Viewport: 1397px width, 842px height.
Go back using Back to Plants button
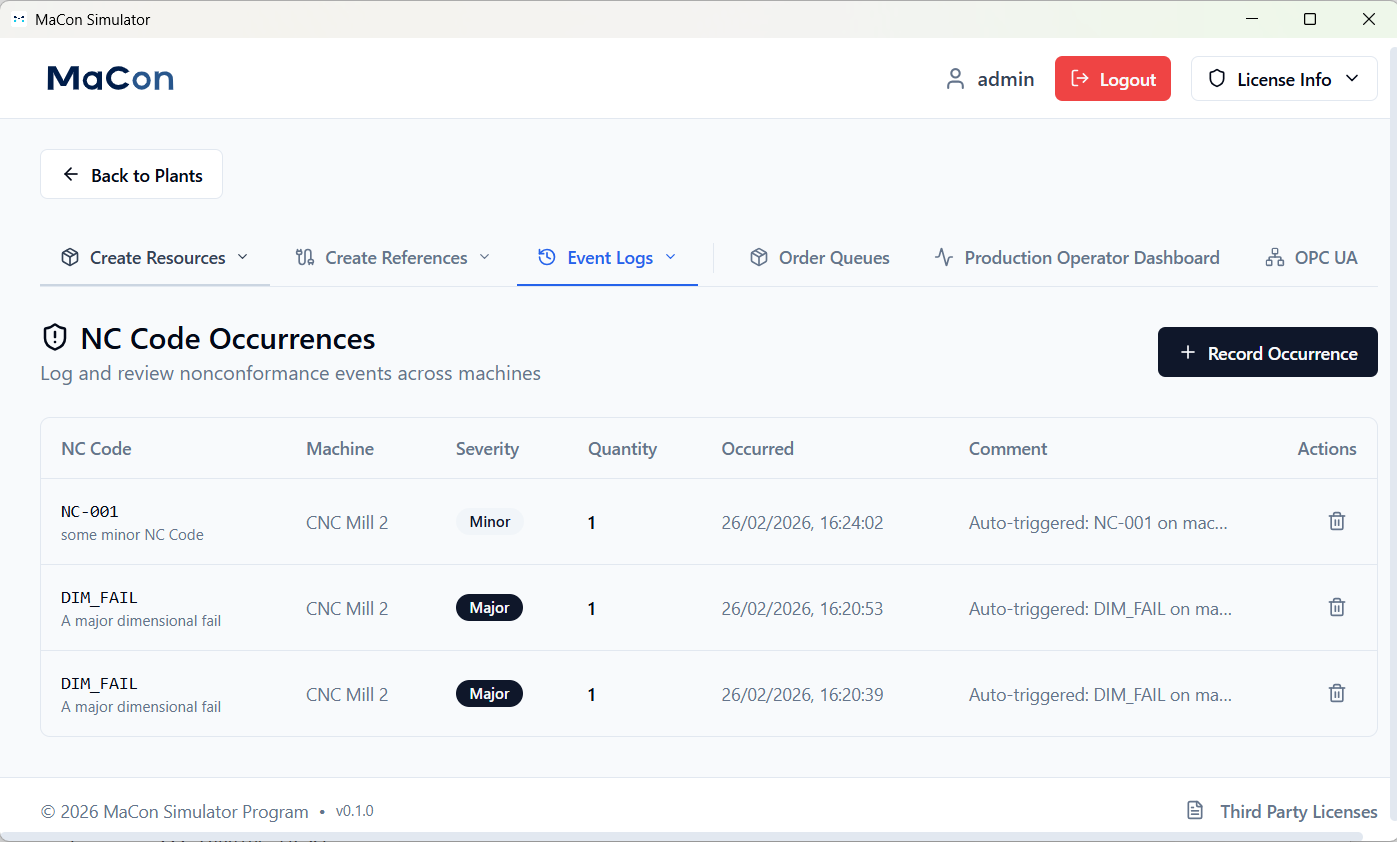(132, 175)
